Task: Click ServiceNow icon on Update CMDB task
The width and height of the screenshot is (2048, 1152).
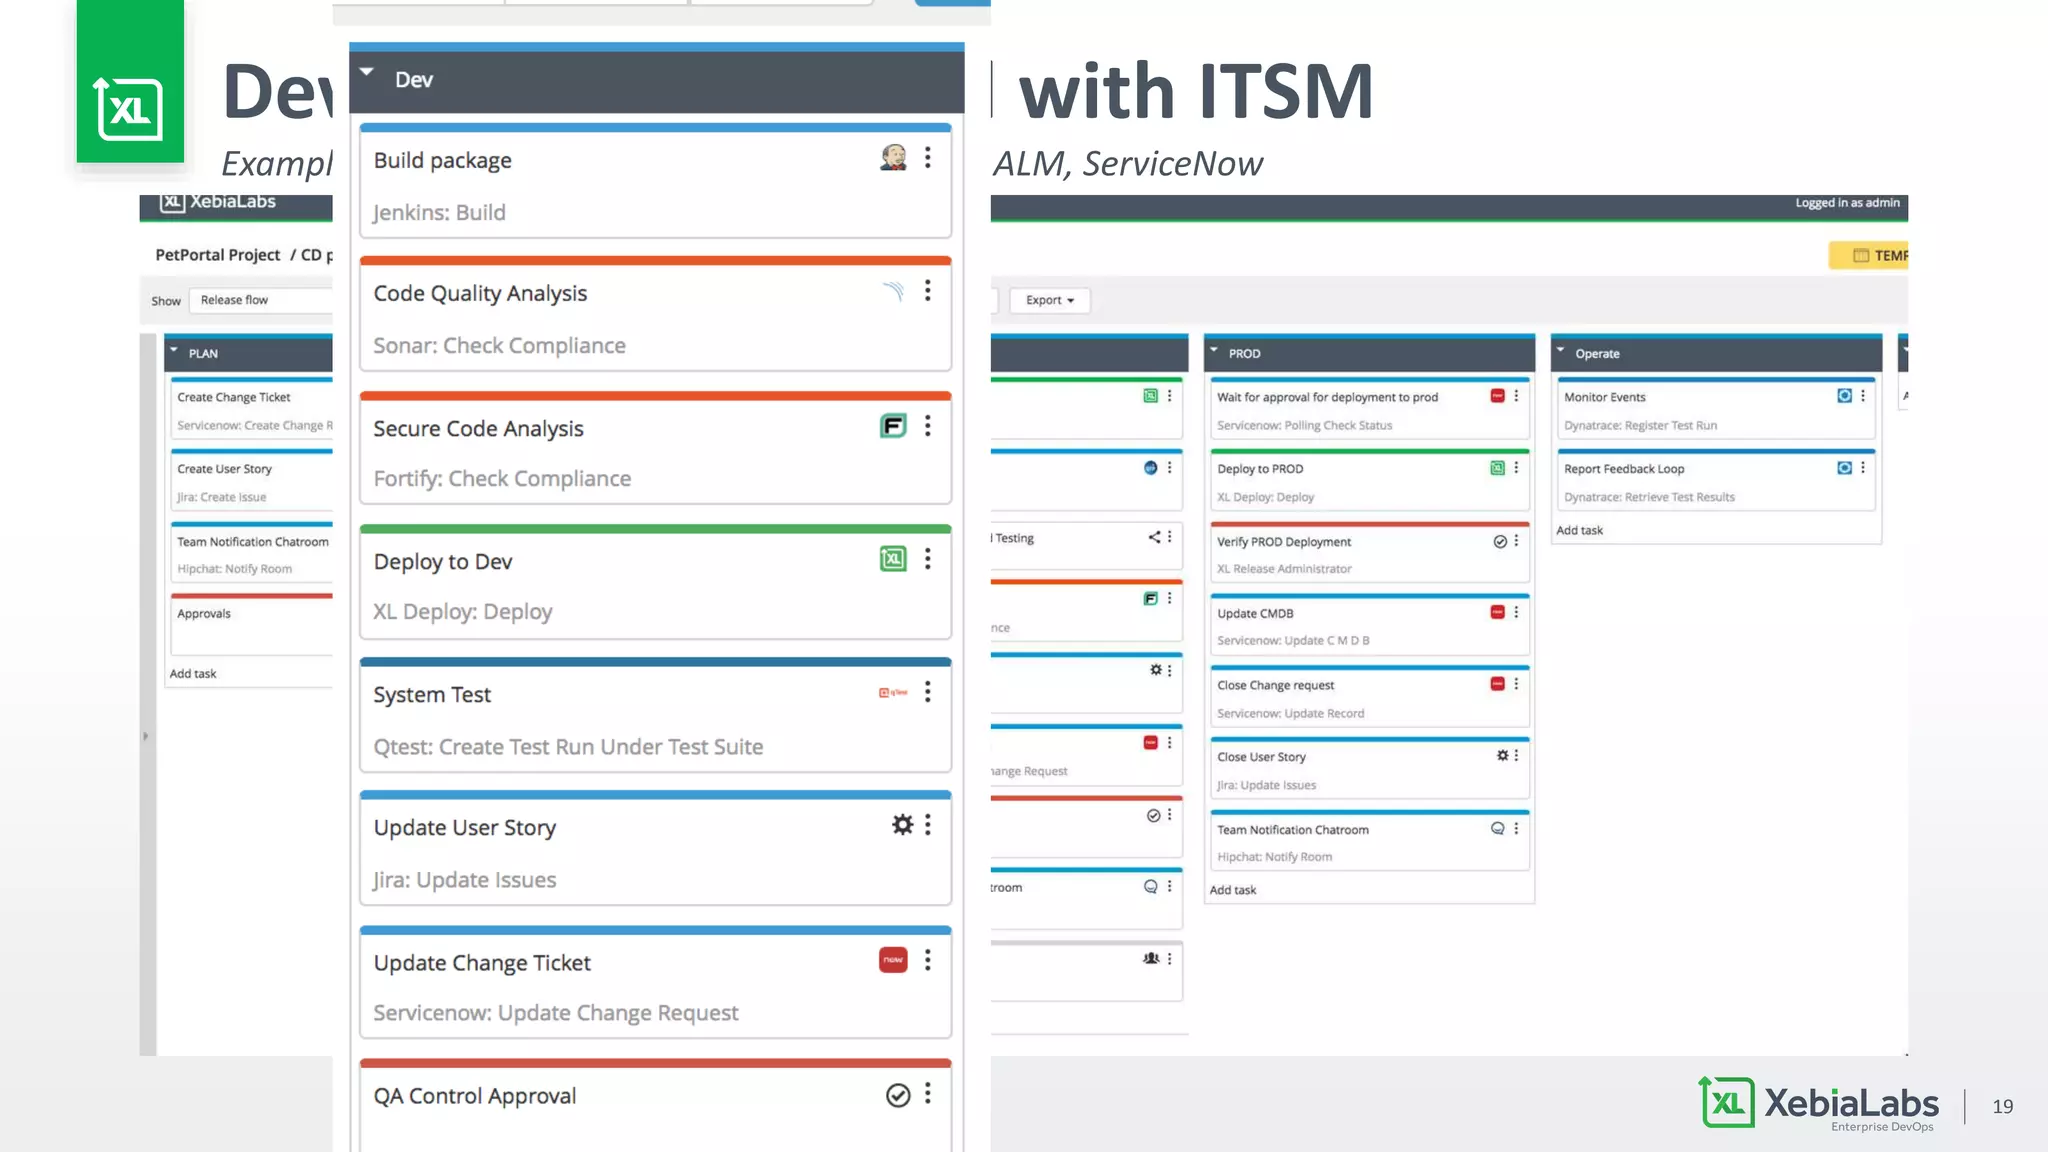Action: pyautogui.click(x=1498, y=612)
